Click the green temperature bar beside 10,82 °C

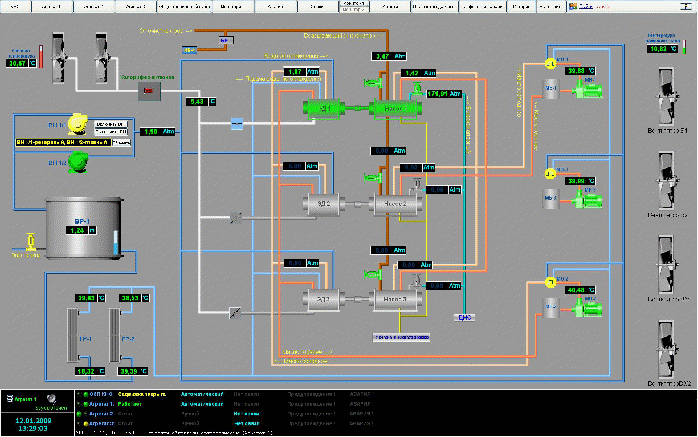pos(684,47)
